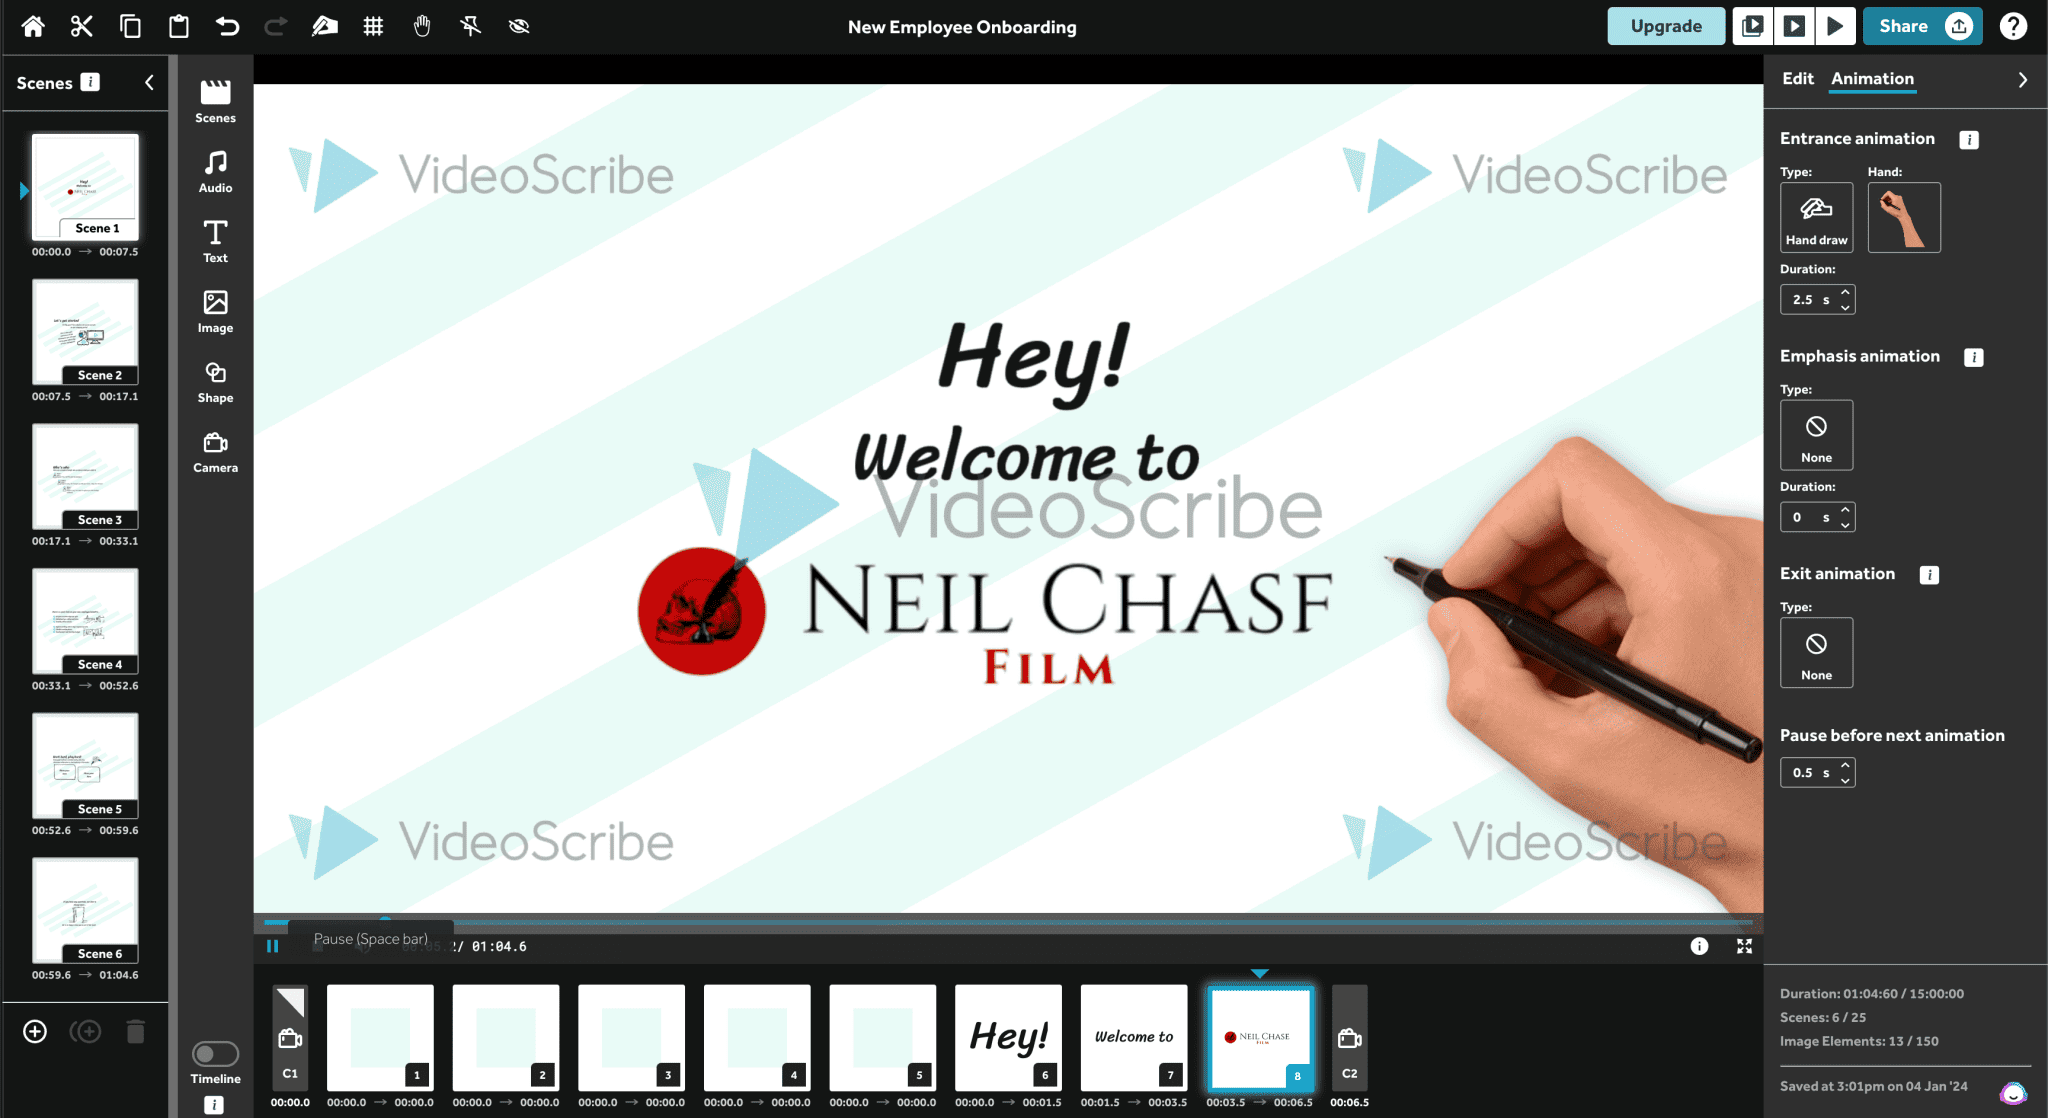Open the chat assistant icon

(x=2013, y=1094)
